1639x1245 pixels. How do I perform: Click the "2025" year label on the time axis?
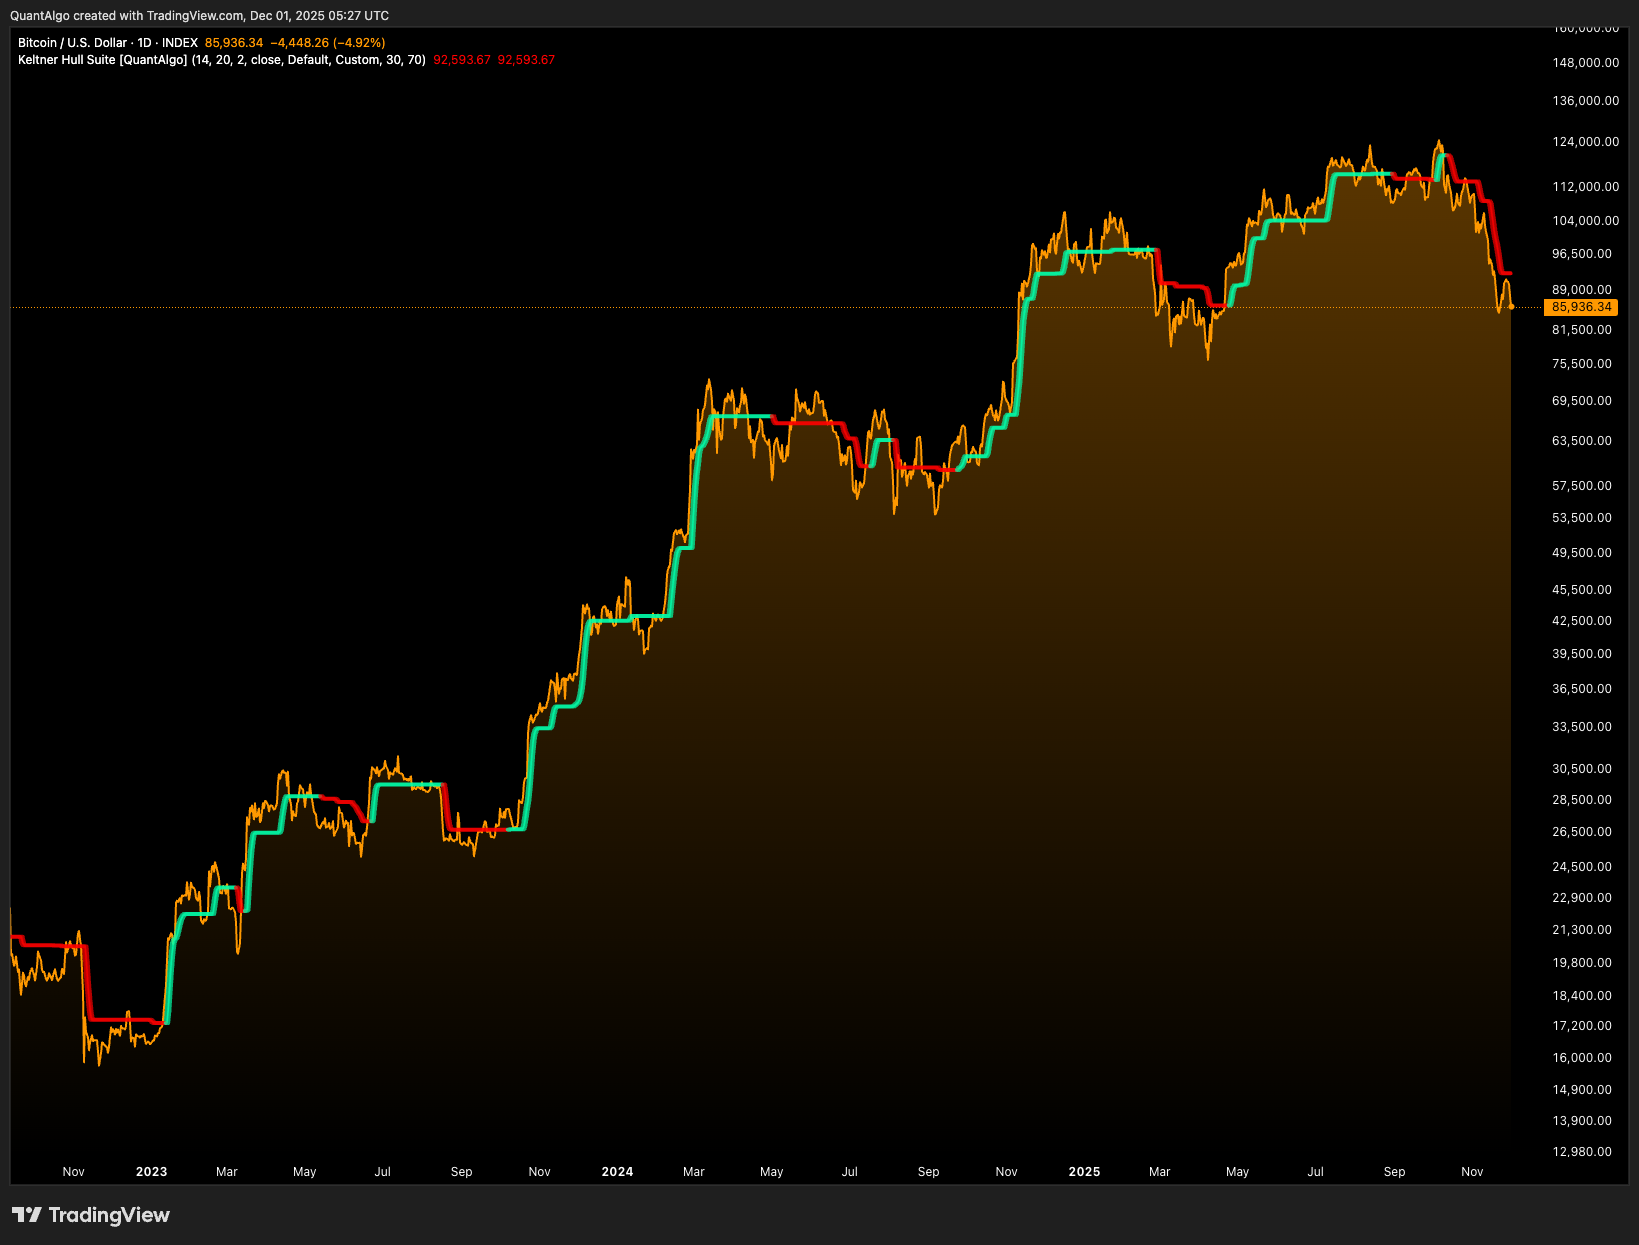[1084, 1172]
